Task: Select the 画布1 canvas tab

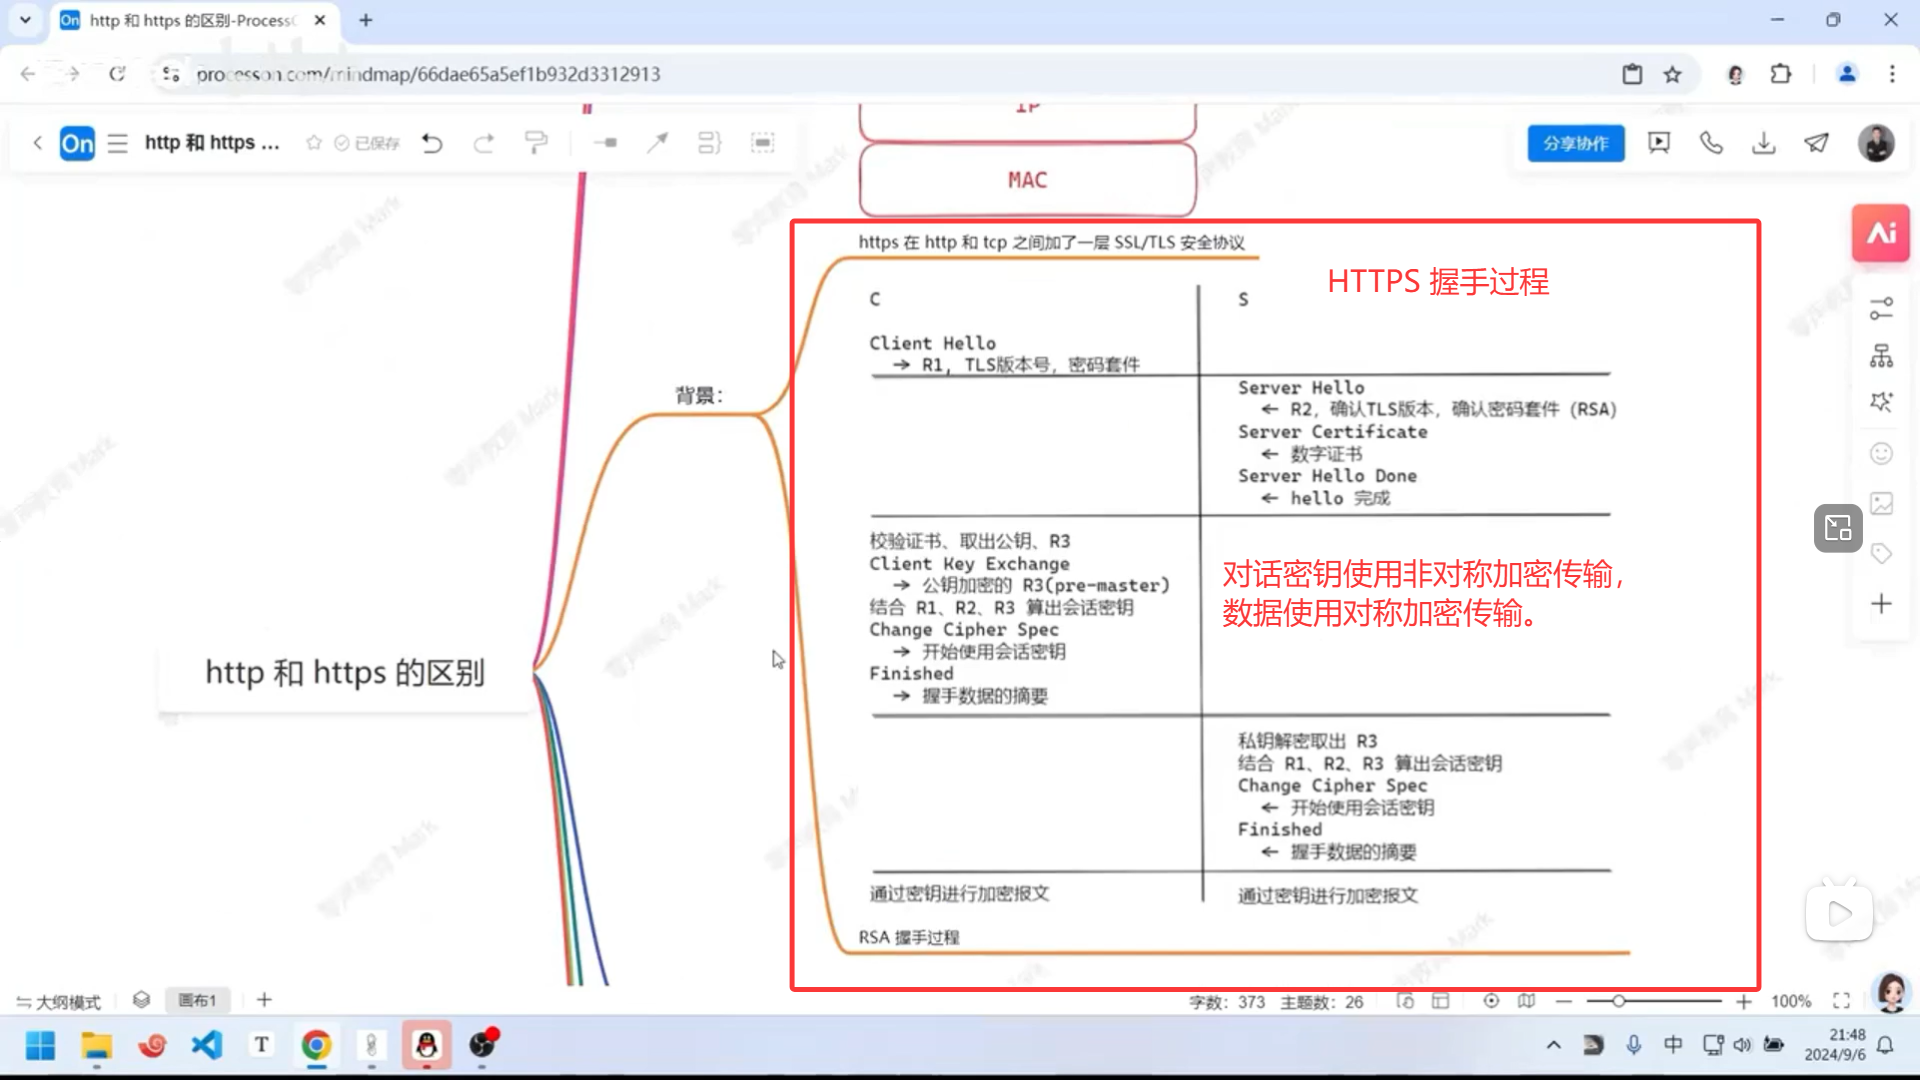Action: [x=197, y=1000]
